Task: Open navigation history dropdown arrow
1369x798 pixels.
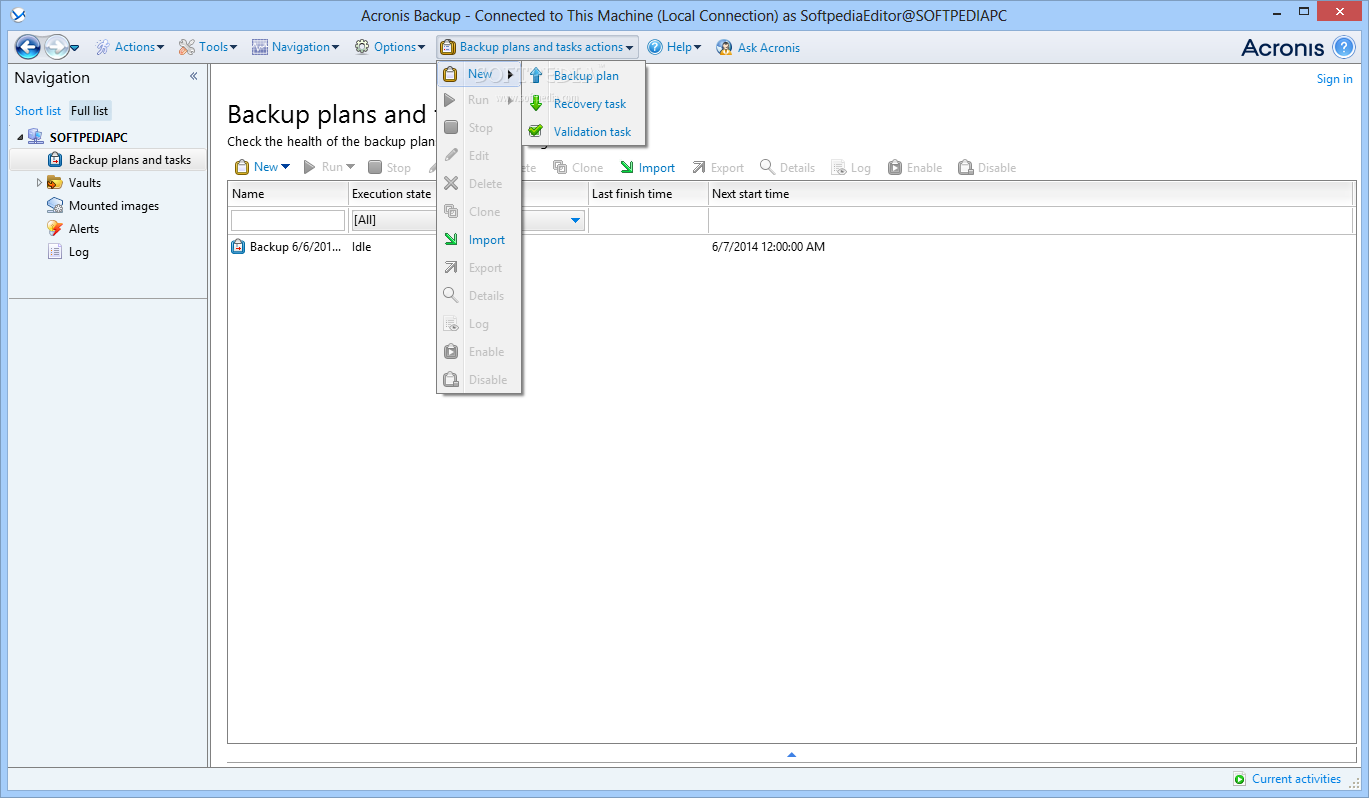Action: (75, 48)
